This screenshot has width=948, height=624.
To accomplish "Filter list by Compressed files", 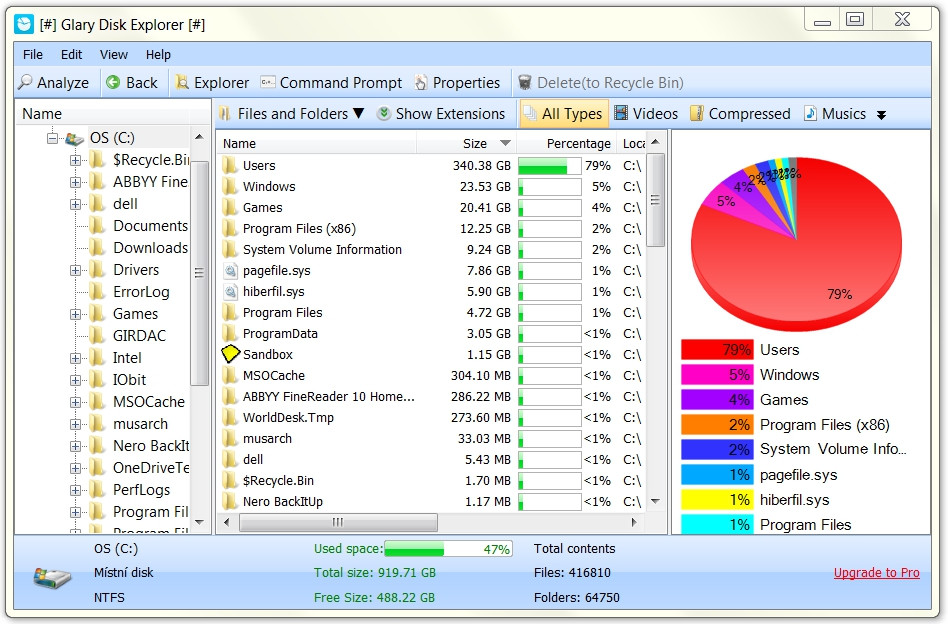I will coord(741,114).
